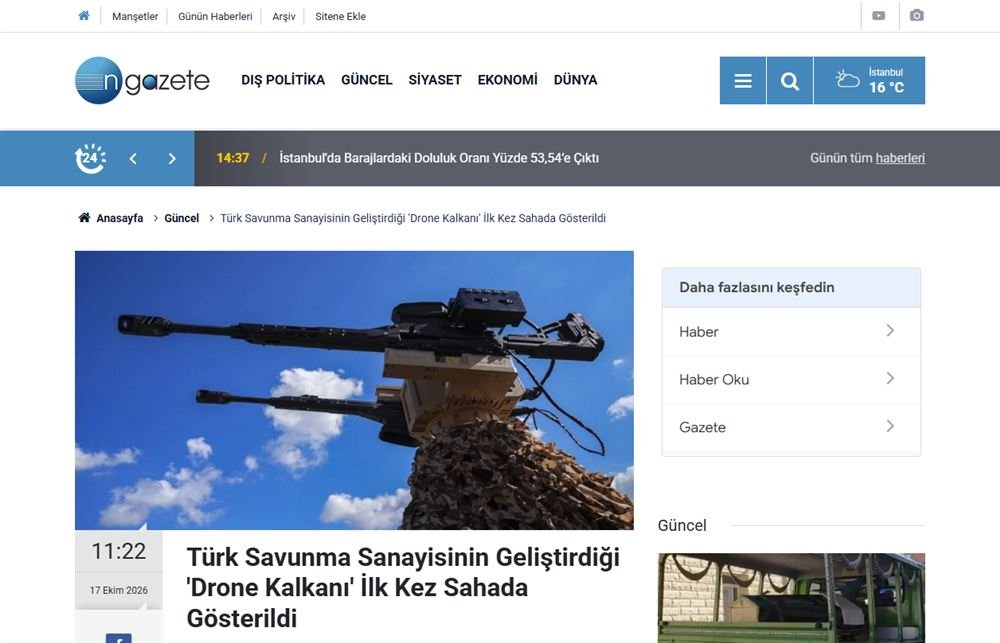This screenshot has height=643, width=1000.
Task: Click the breadcrumb home icon
Action: coord(84,218)
